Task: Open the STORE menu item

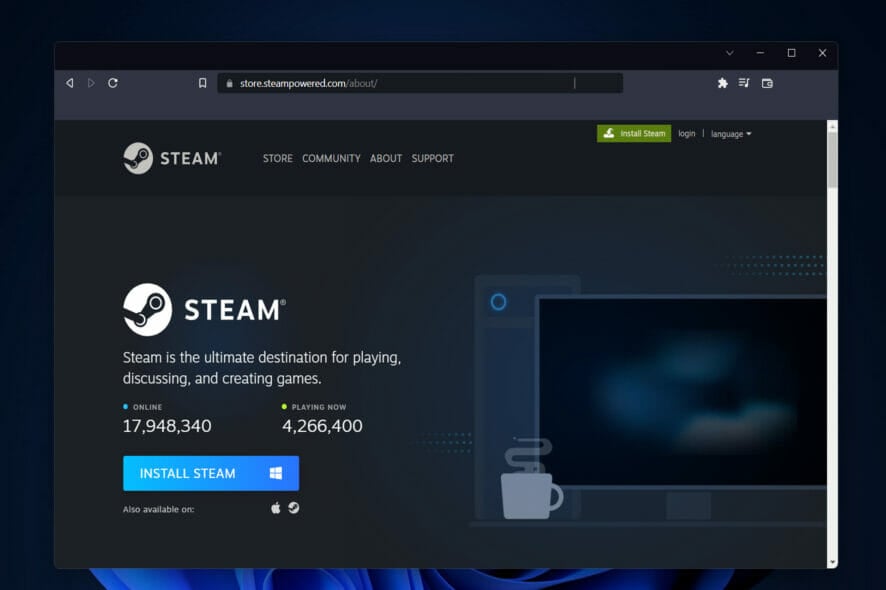Action: coord(277,158)
